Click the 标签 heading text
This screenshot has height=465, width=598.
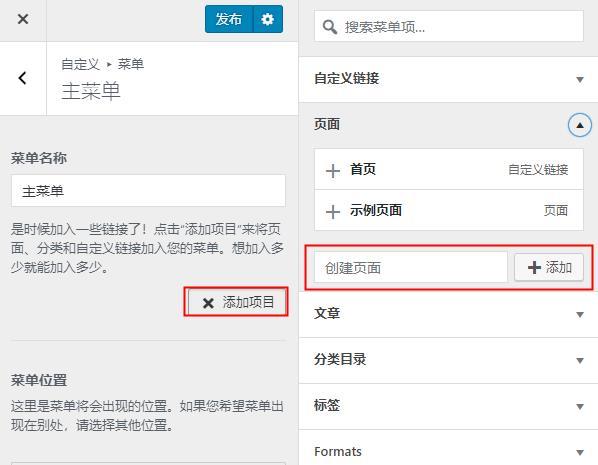[327, 405]
